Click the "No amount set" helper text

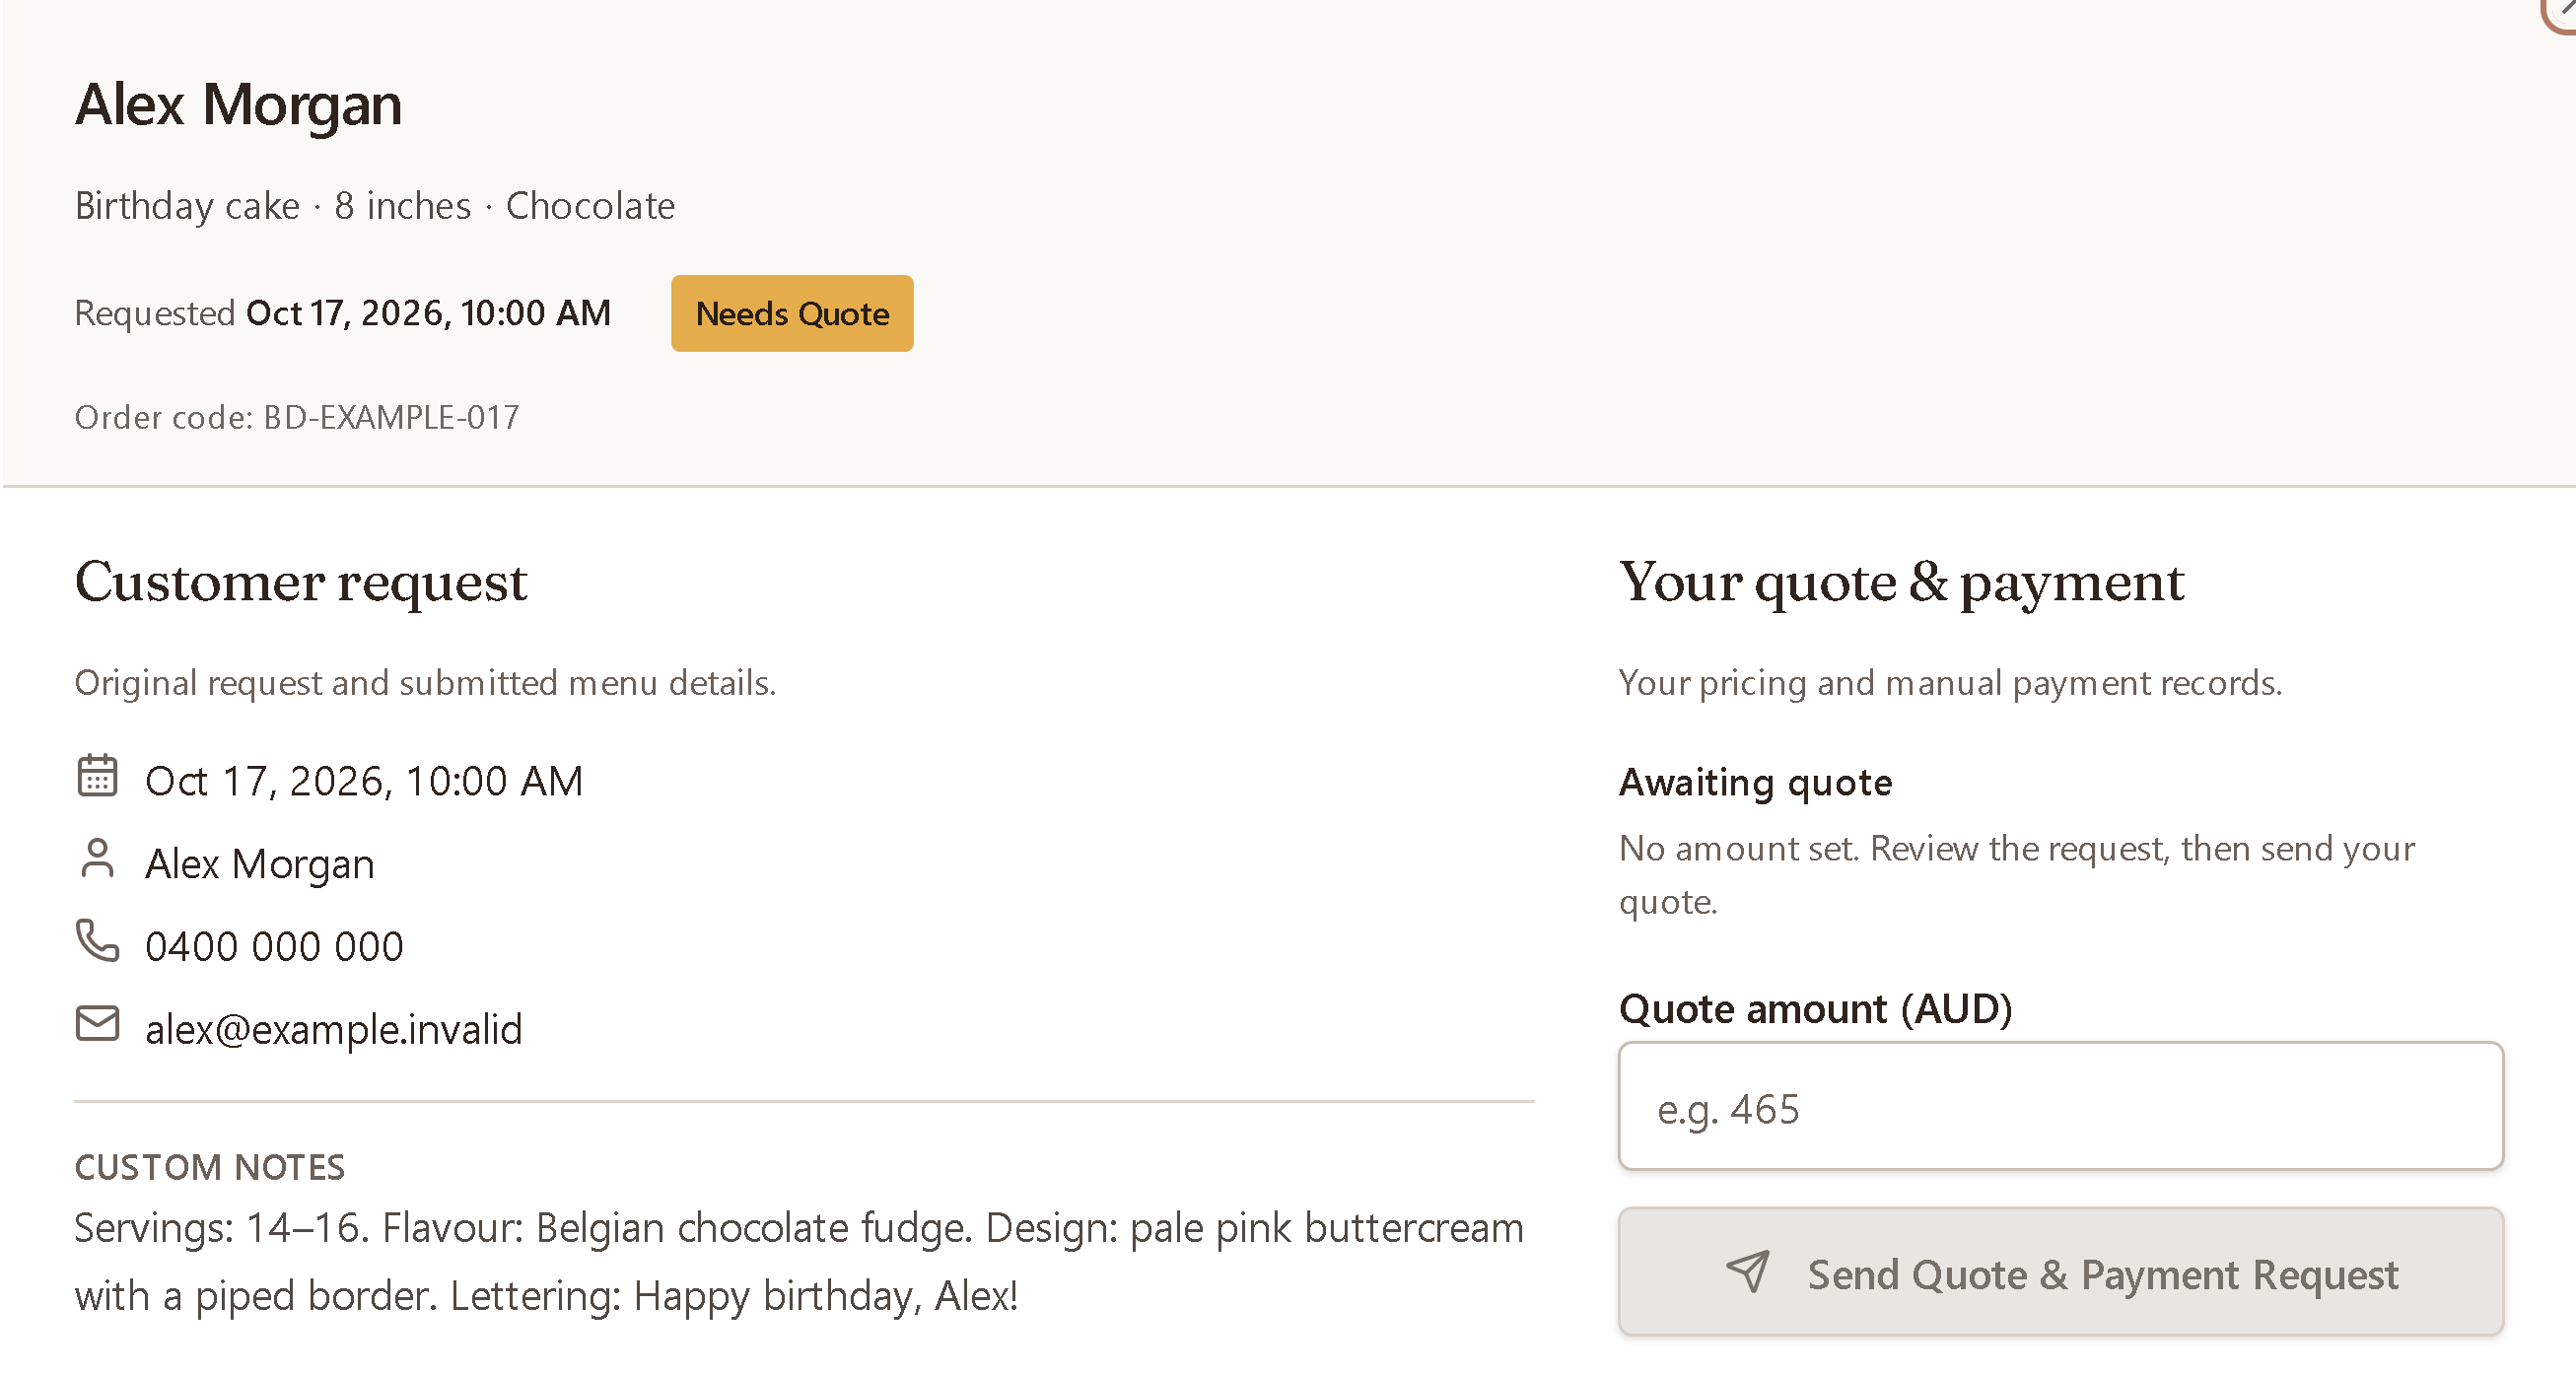[2017, 875]
